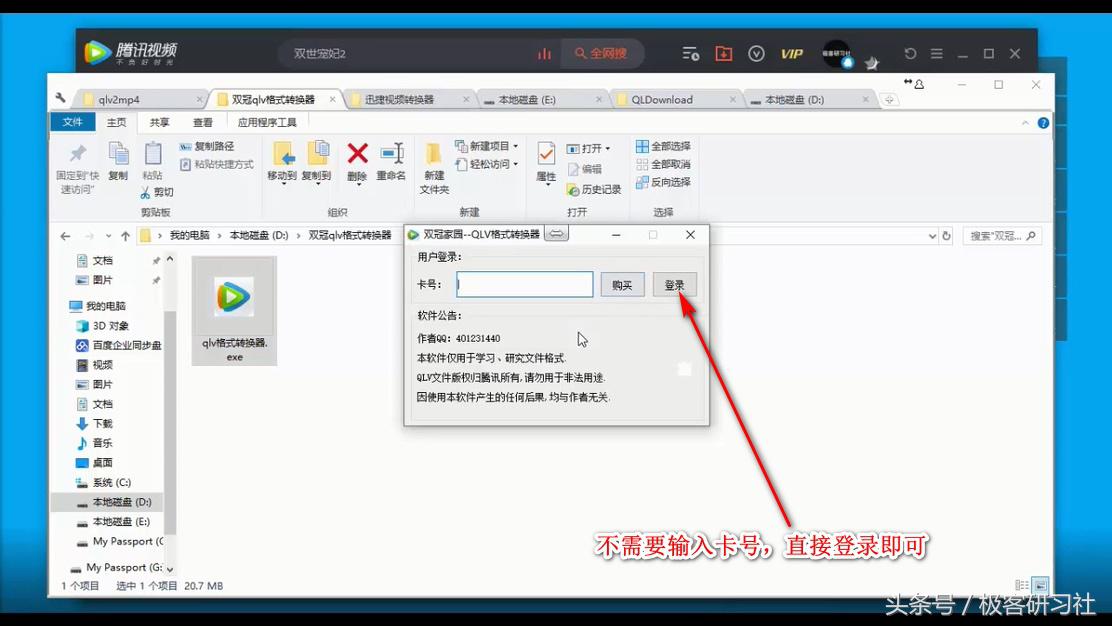Select My Passport (G:) in navigation tree
Viewport: 1112px width, 626px height.
point(124,568)
